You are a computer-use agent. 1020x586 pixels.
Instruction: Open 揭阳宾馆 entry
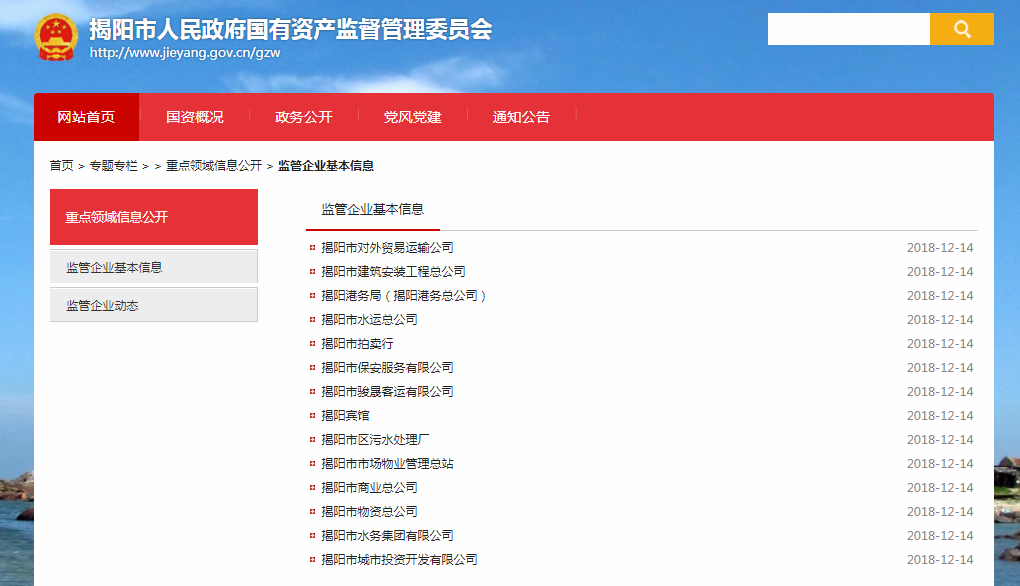[x=345, y=416]
